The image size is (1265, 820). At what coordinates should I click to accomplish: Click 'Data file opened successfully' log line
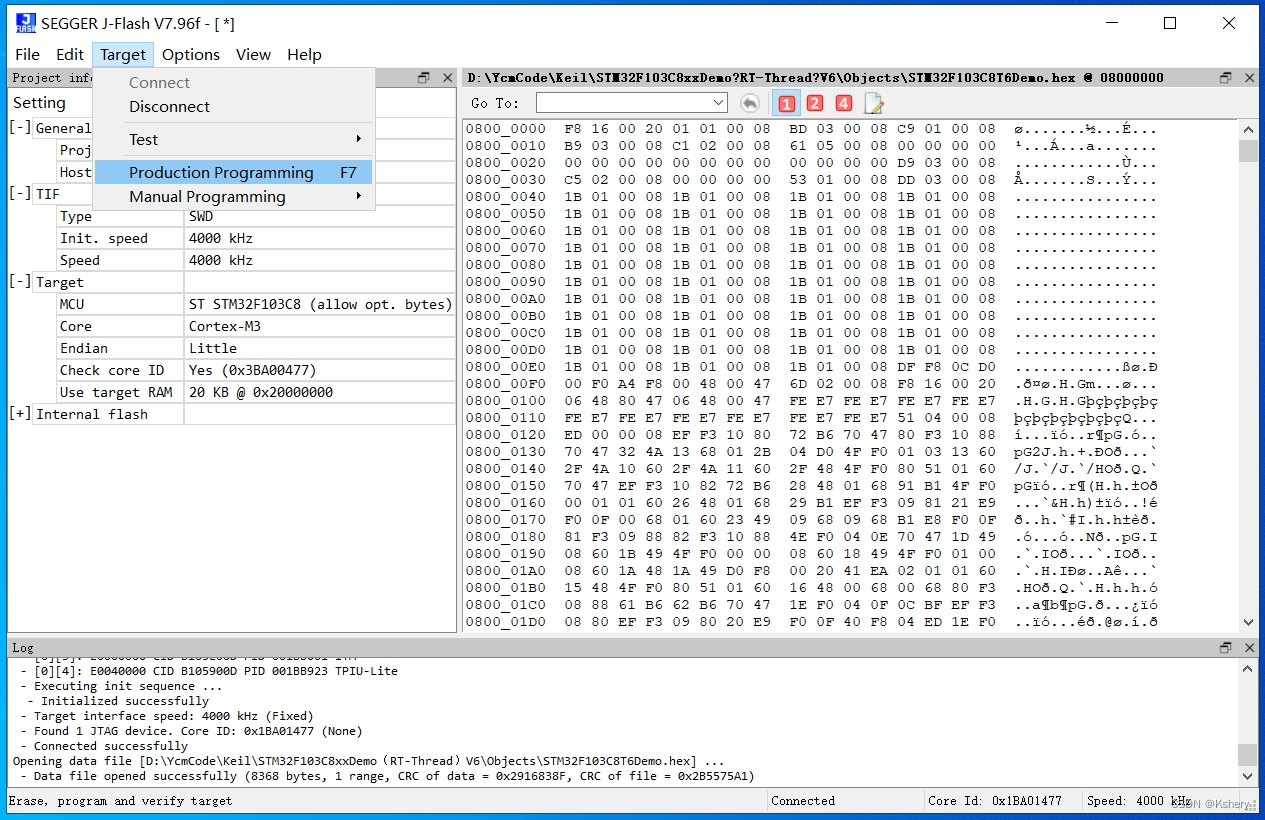tap(387, 776)
